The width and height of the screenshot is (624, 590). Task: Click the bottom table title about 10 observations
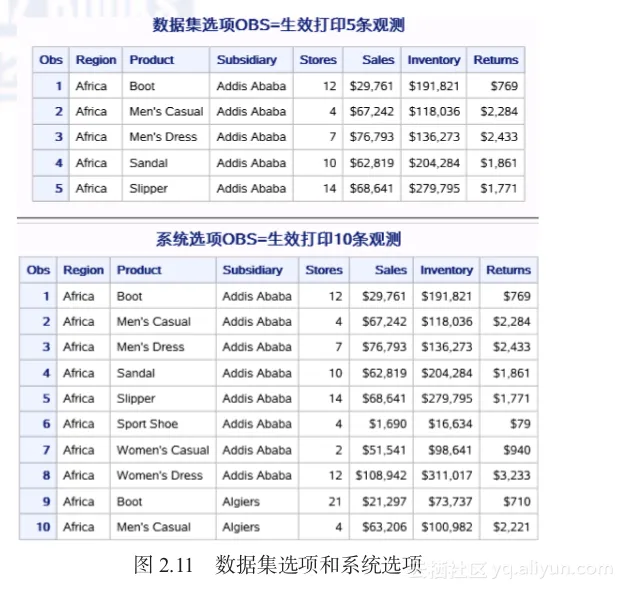point(278,239)
